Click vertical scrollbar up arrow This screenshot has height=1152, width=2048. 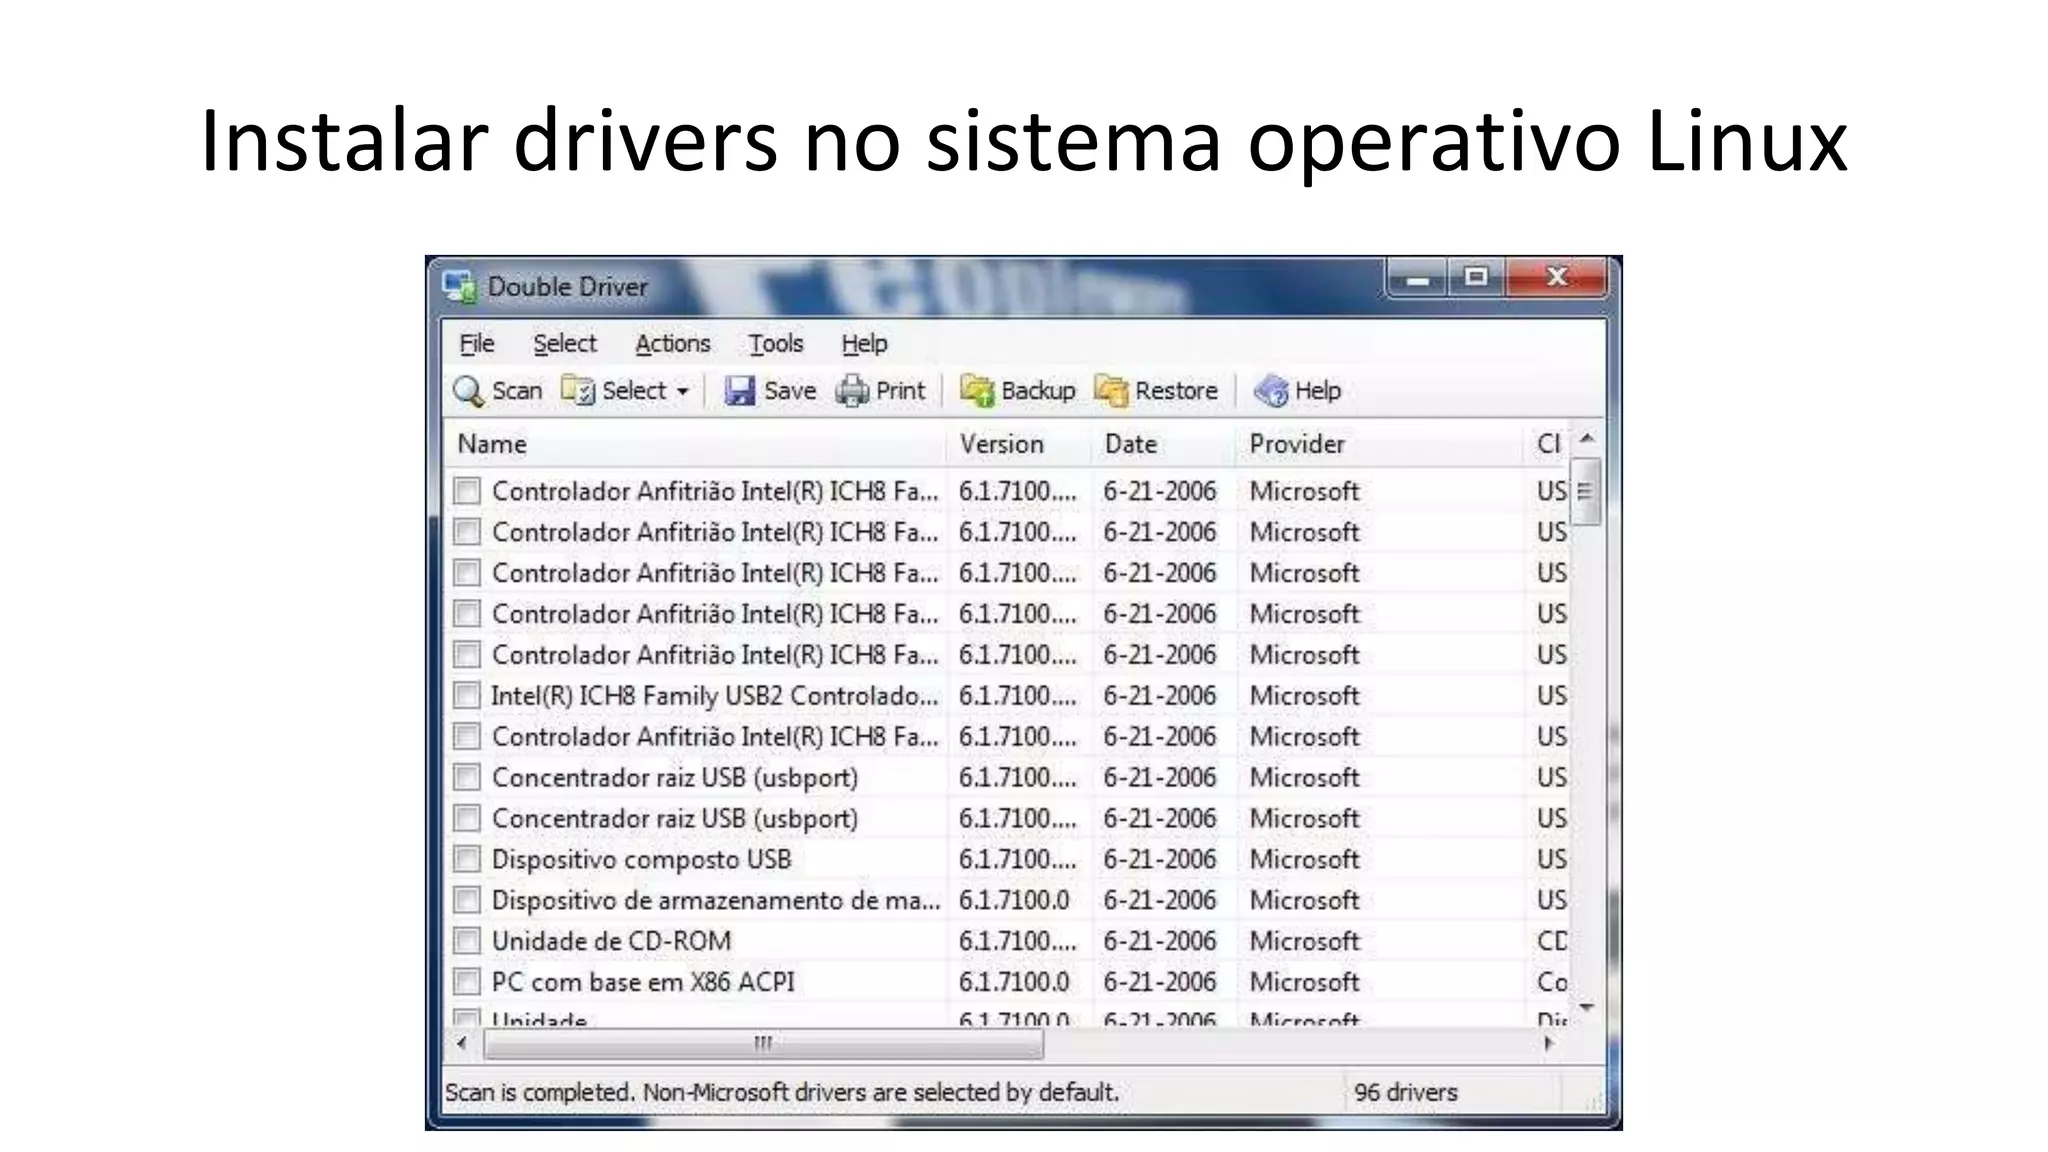[x=1587, y=439]
